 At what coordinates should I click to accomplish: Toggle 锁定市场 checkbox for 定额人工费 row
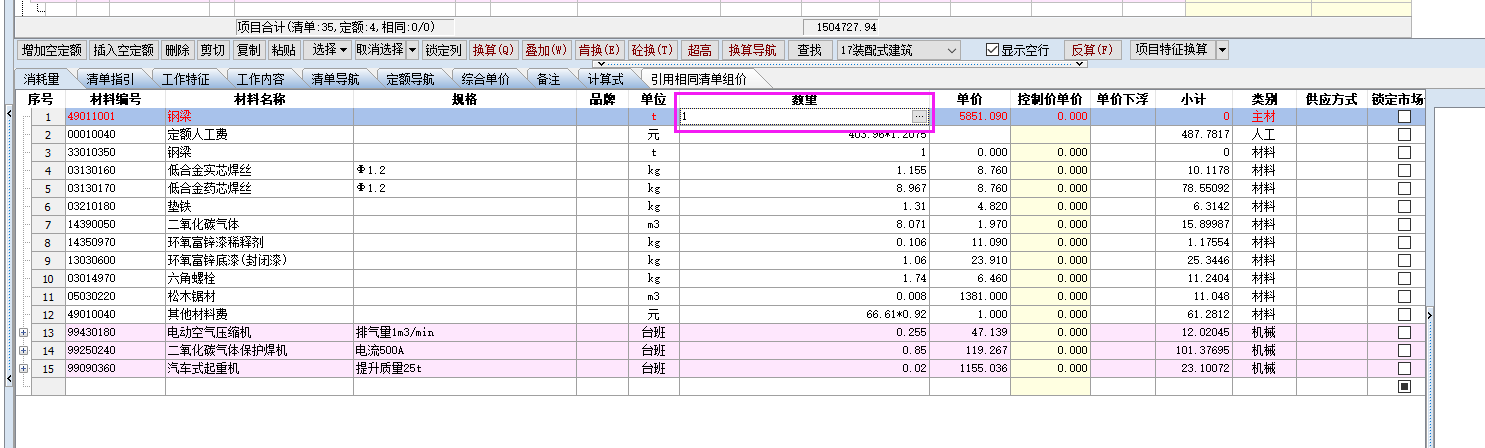pos(1404,135)
